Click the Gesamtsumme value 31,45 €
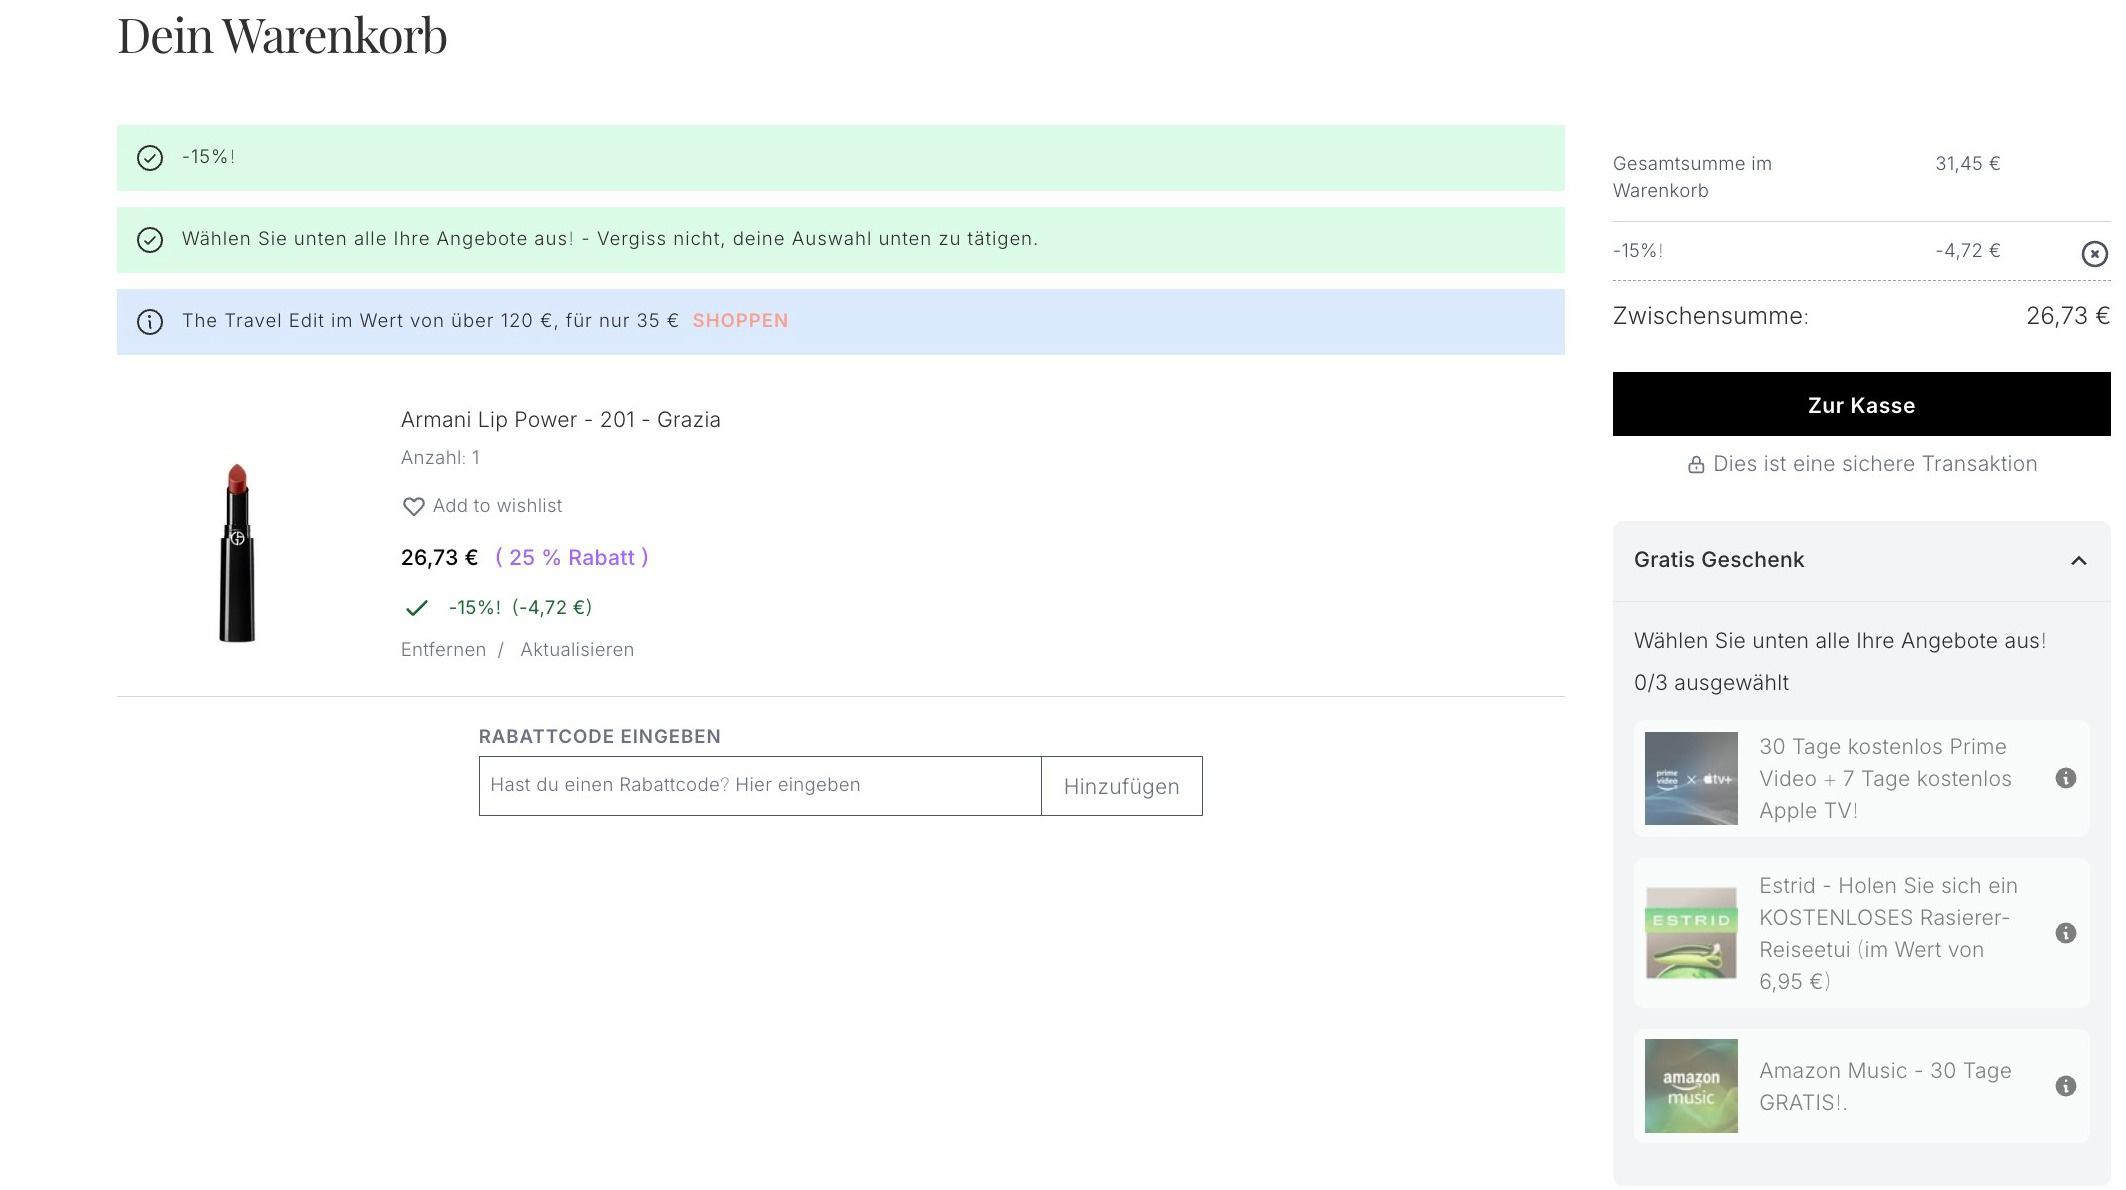 point(1968,164)
